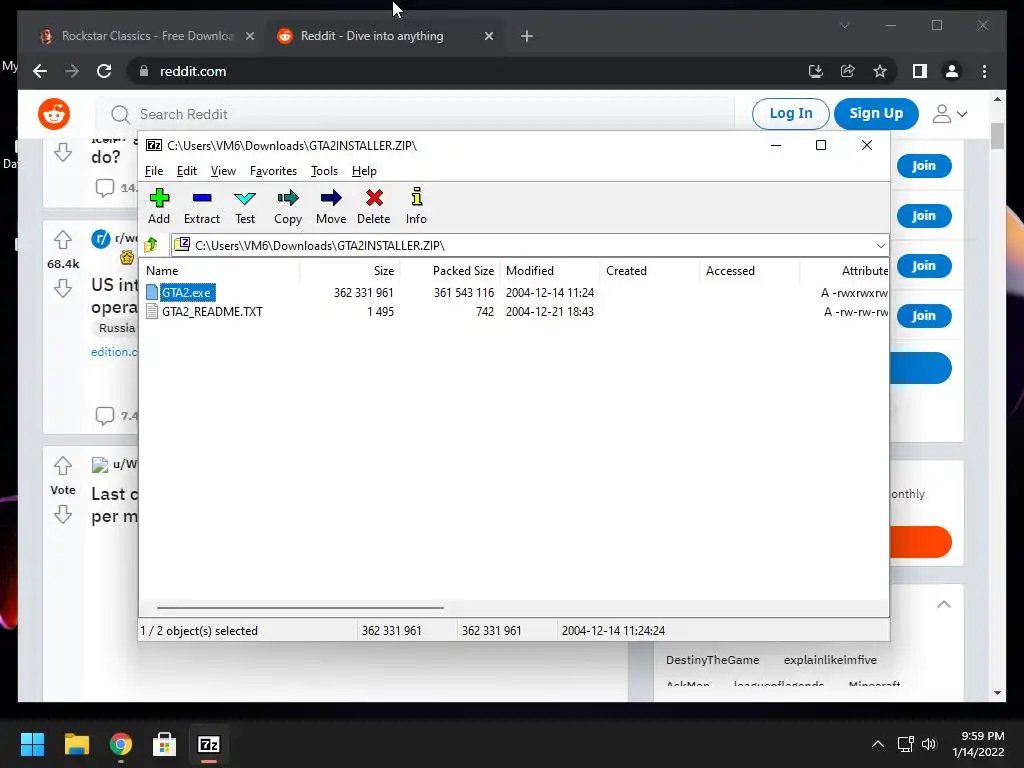Open the Help menu in 7-Zip
The height and width of the screenshot is (768, 1024).
tap(364, 171)
